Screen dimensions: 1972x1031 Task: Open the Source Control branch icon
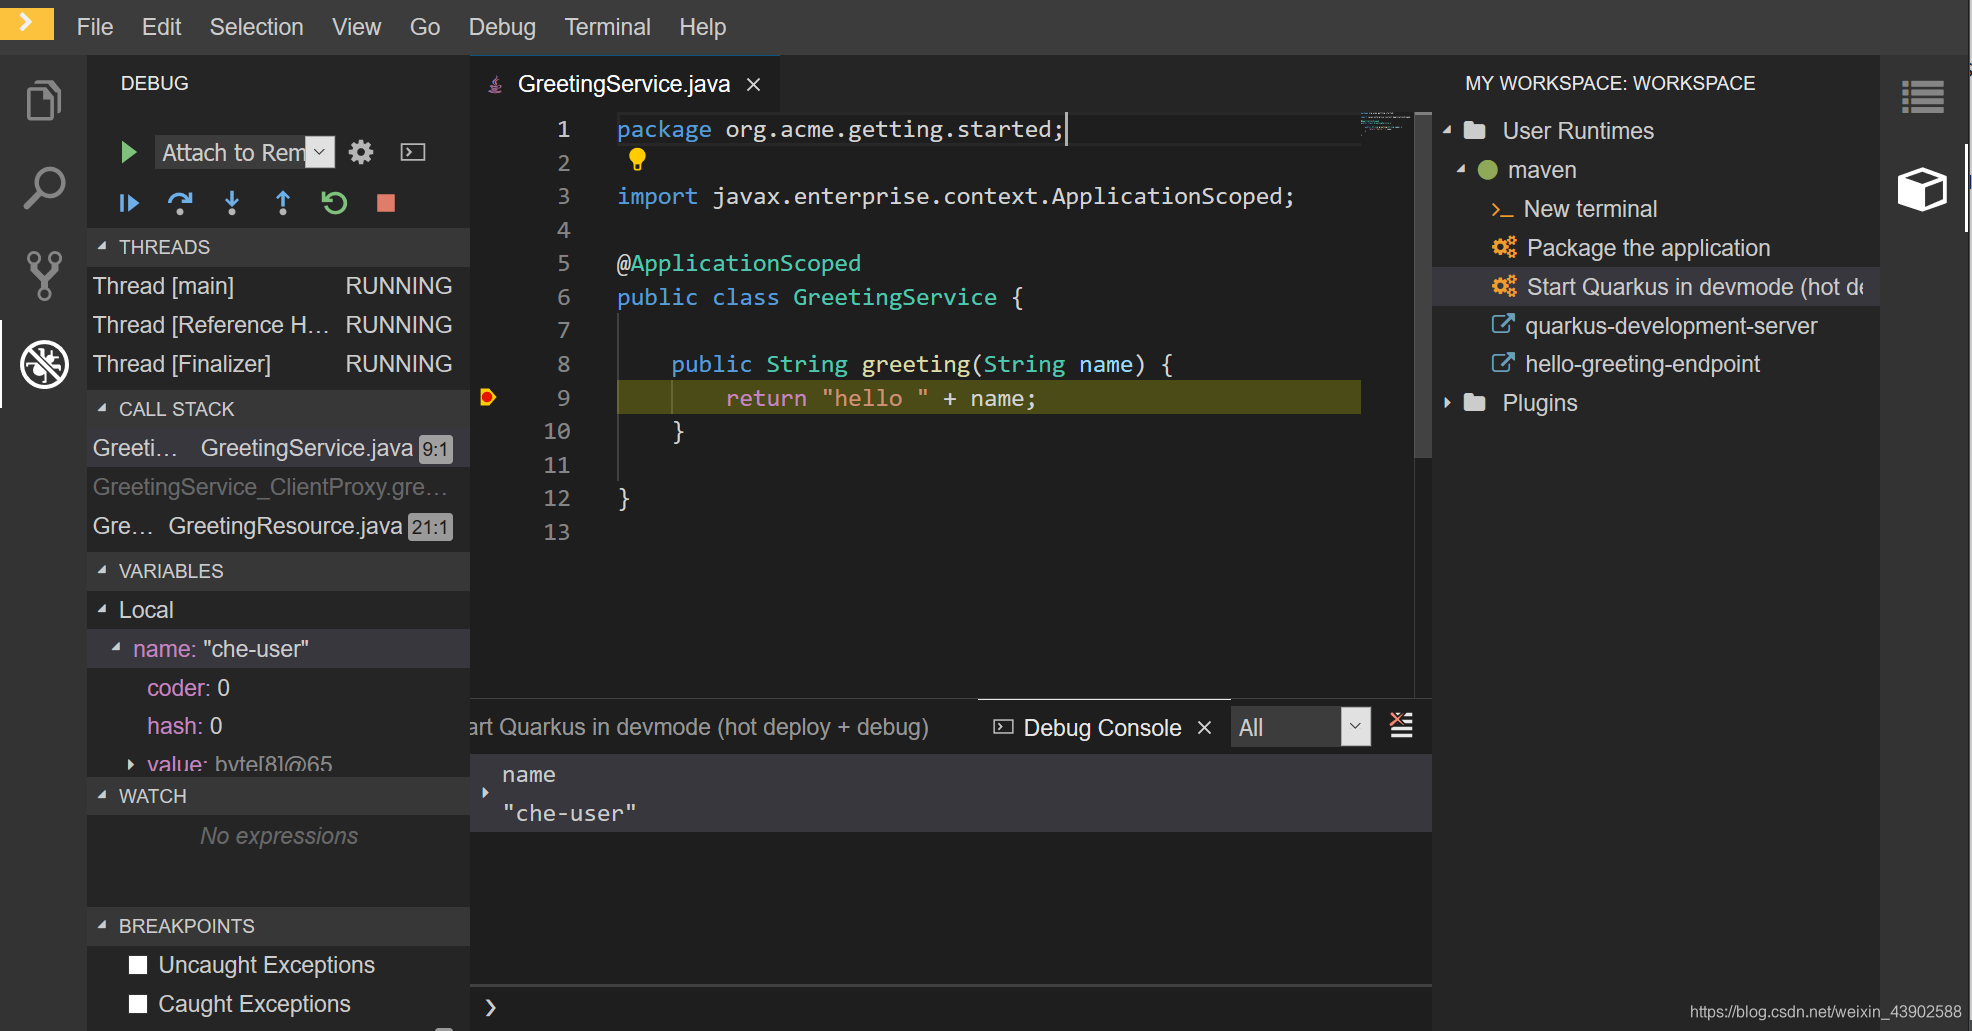pos(44,275)
